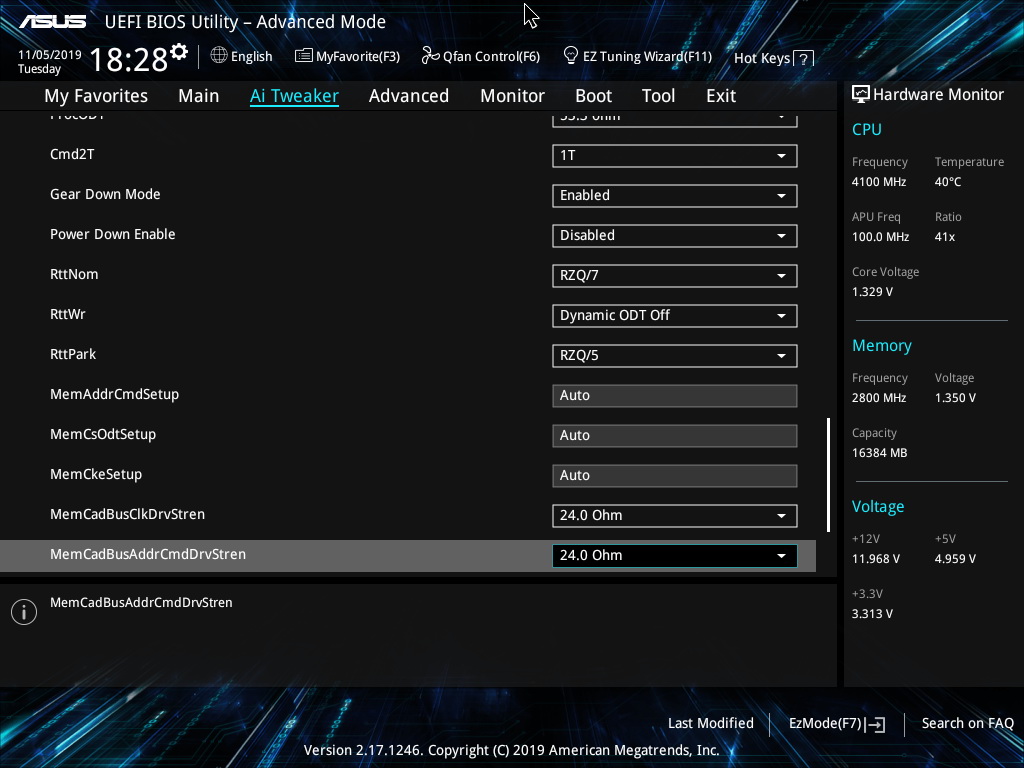This screenshot has width=1024, height=768.
Task: Click Hot Keys button
Action: pyautogui.click(x=774, y=59)
